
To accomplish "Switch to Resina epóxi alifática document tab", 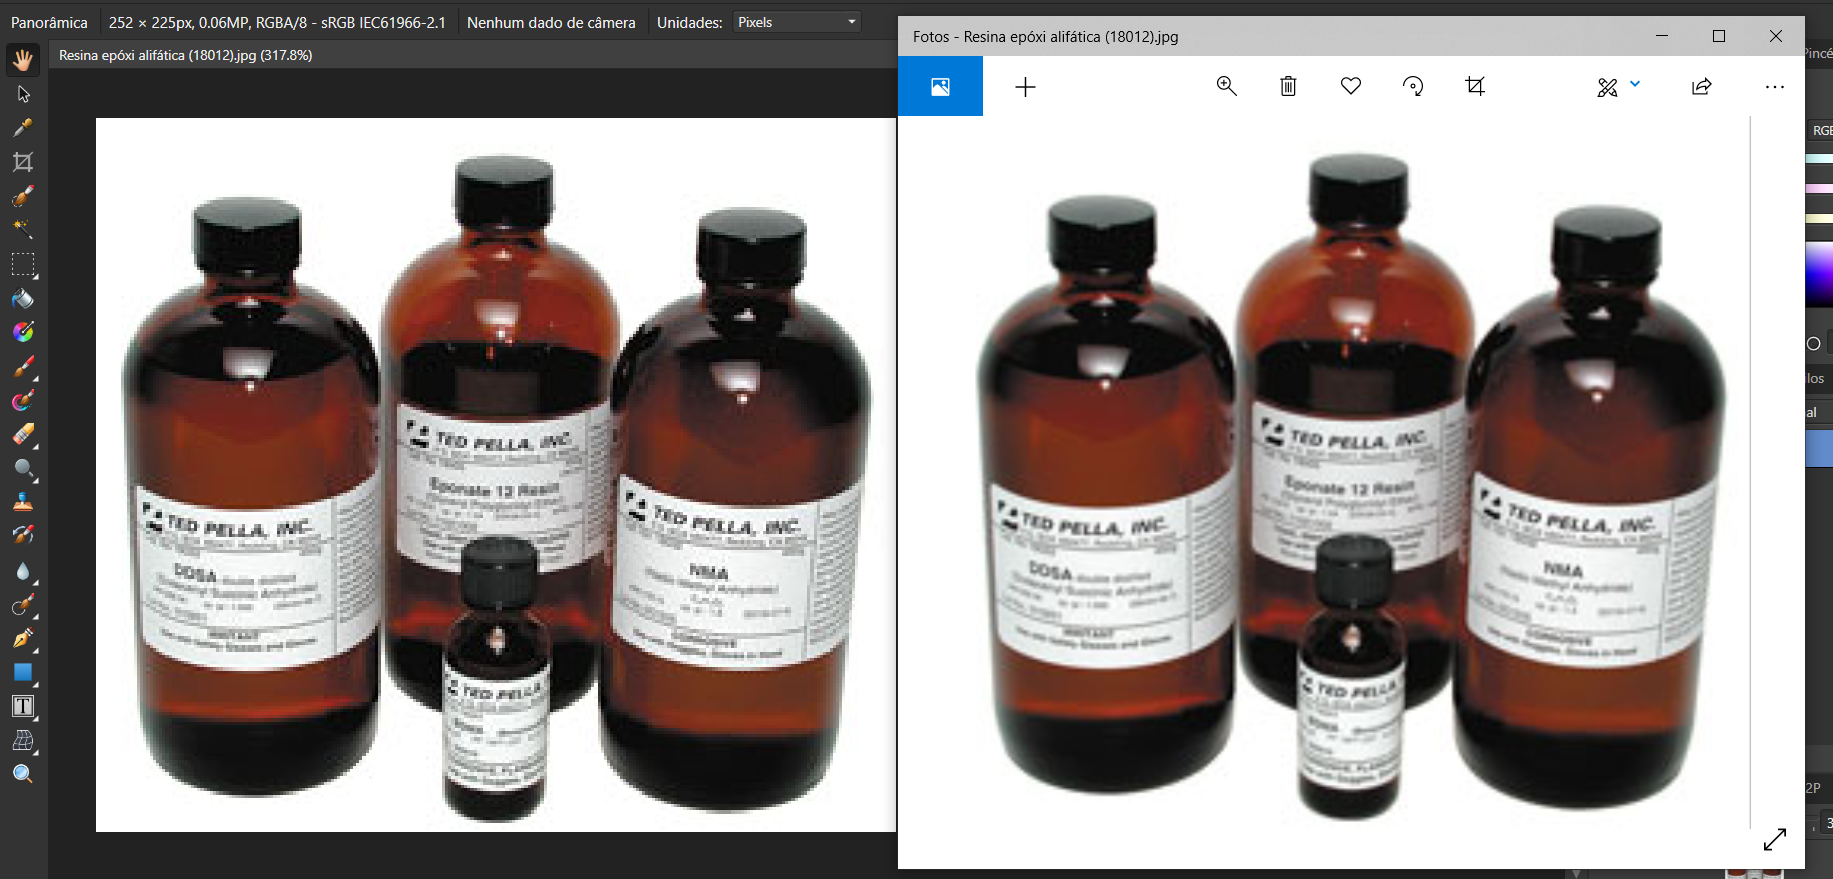I will coord(185,55).
